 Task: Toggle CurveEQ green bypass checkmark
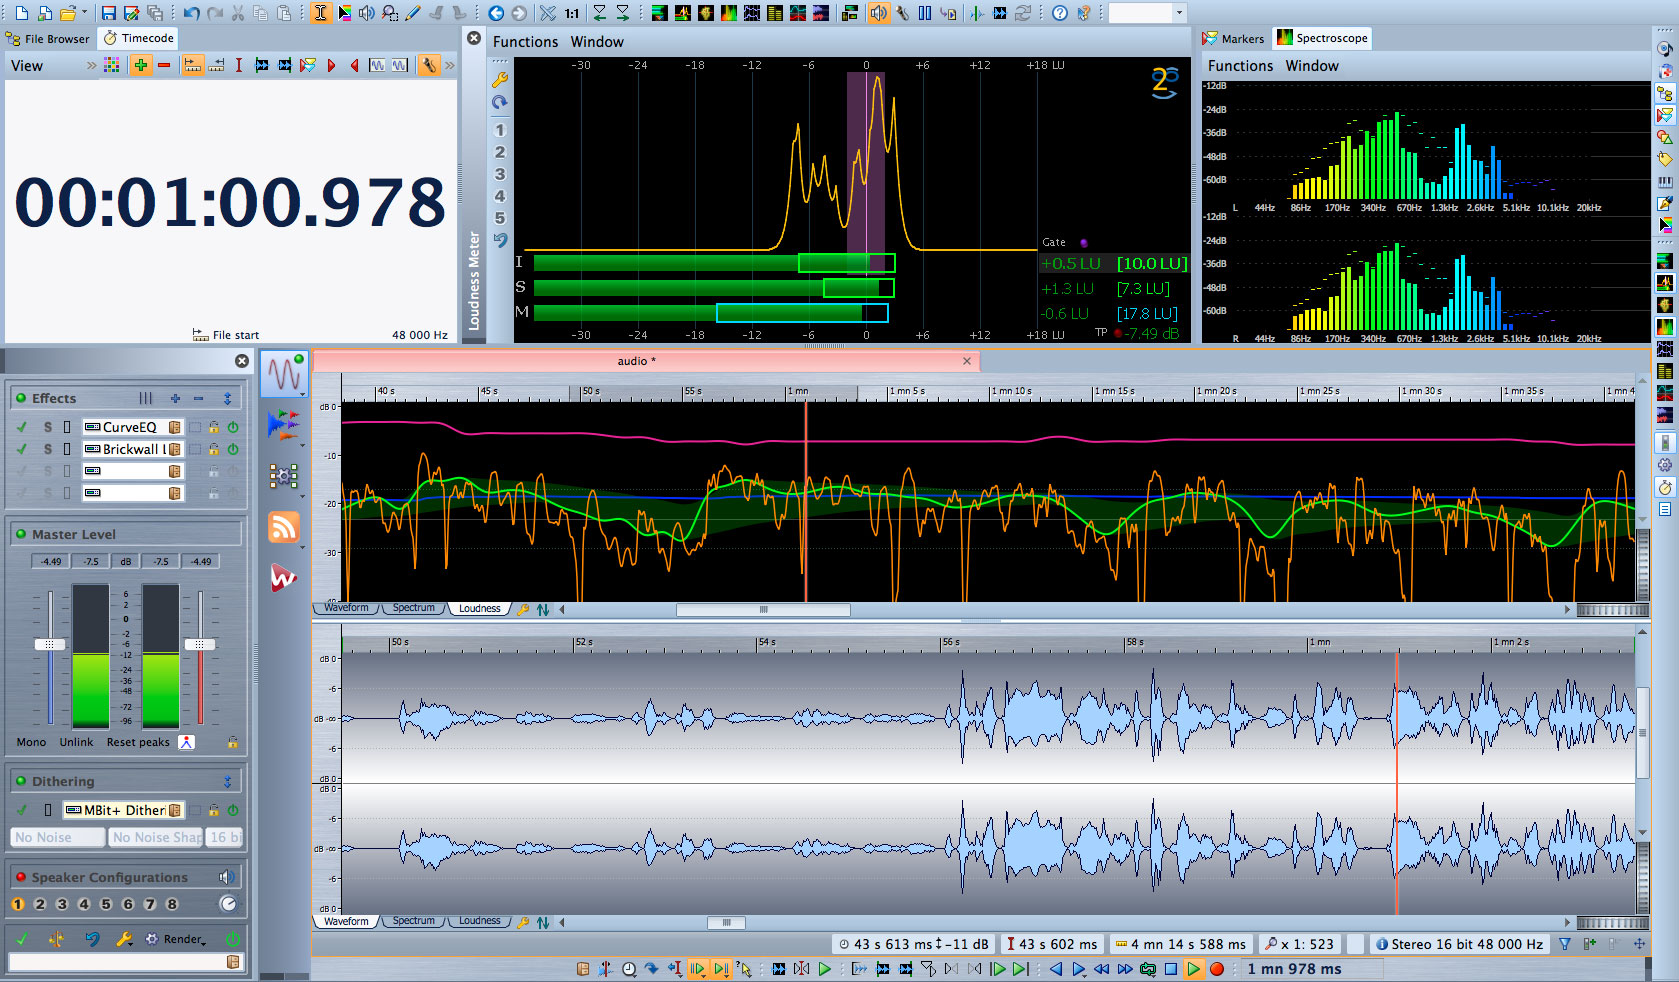(22, 427)
